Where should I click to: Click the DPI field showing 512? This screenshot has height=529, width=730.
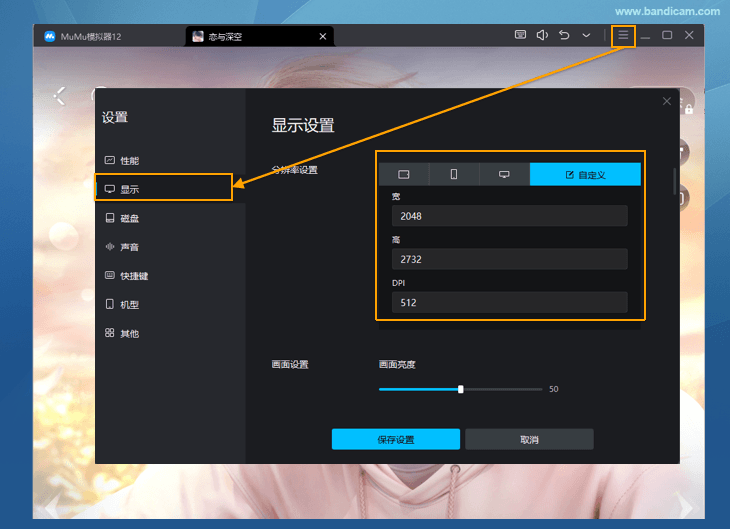coord(510,302)
